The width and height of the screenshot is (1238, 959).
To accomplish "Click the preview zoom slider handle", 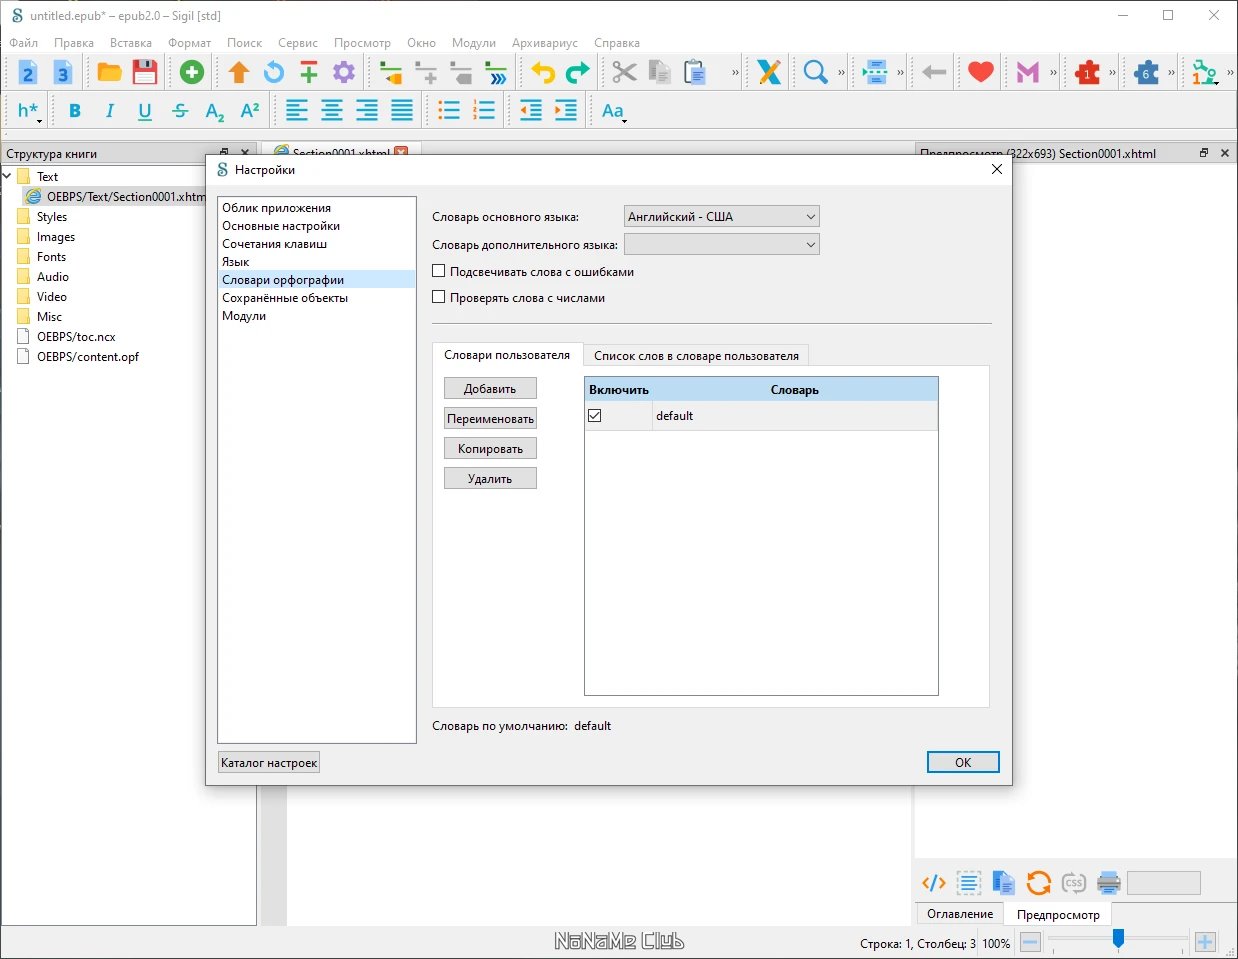I will point(1118,937).
